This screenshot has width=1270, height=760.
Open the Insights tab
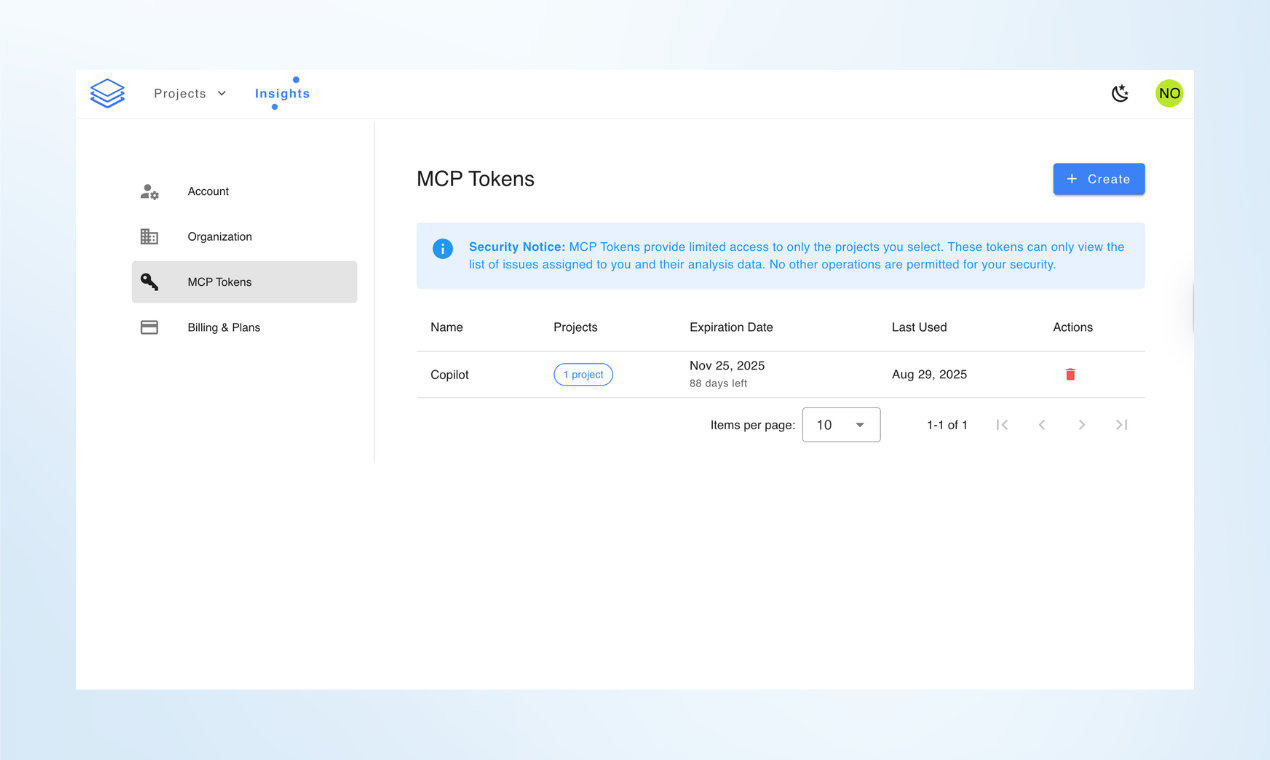click(282, 94)
